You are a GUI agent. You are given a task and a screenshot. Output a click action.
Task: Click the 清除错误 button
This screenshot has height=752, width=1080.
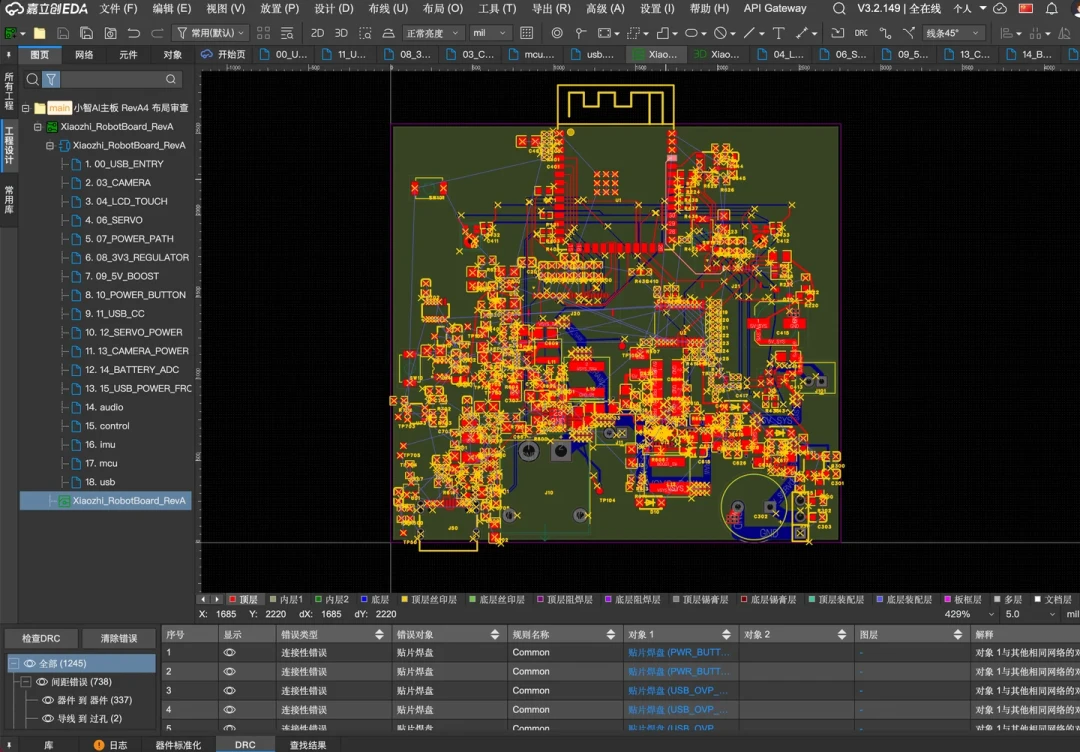click(x=118, y=638)
